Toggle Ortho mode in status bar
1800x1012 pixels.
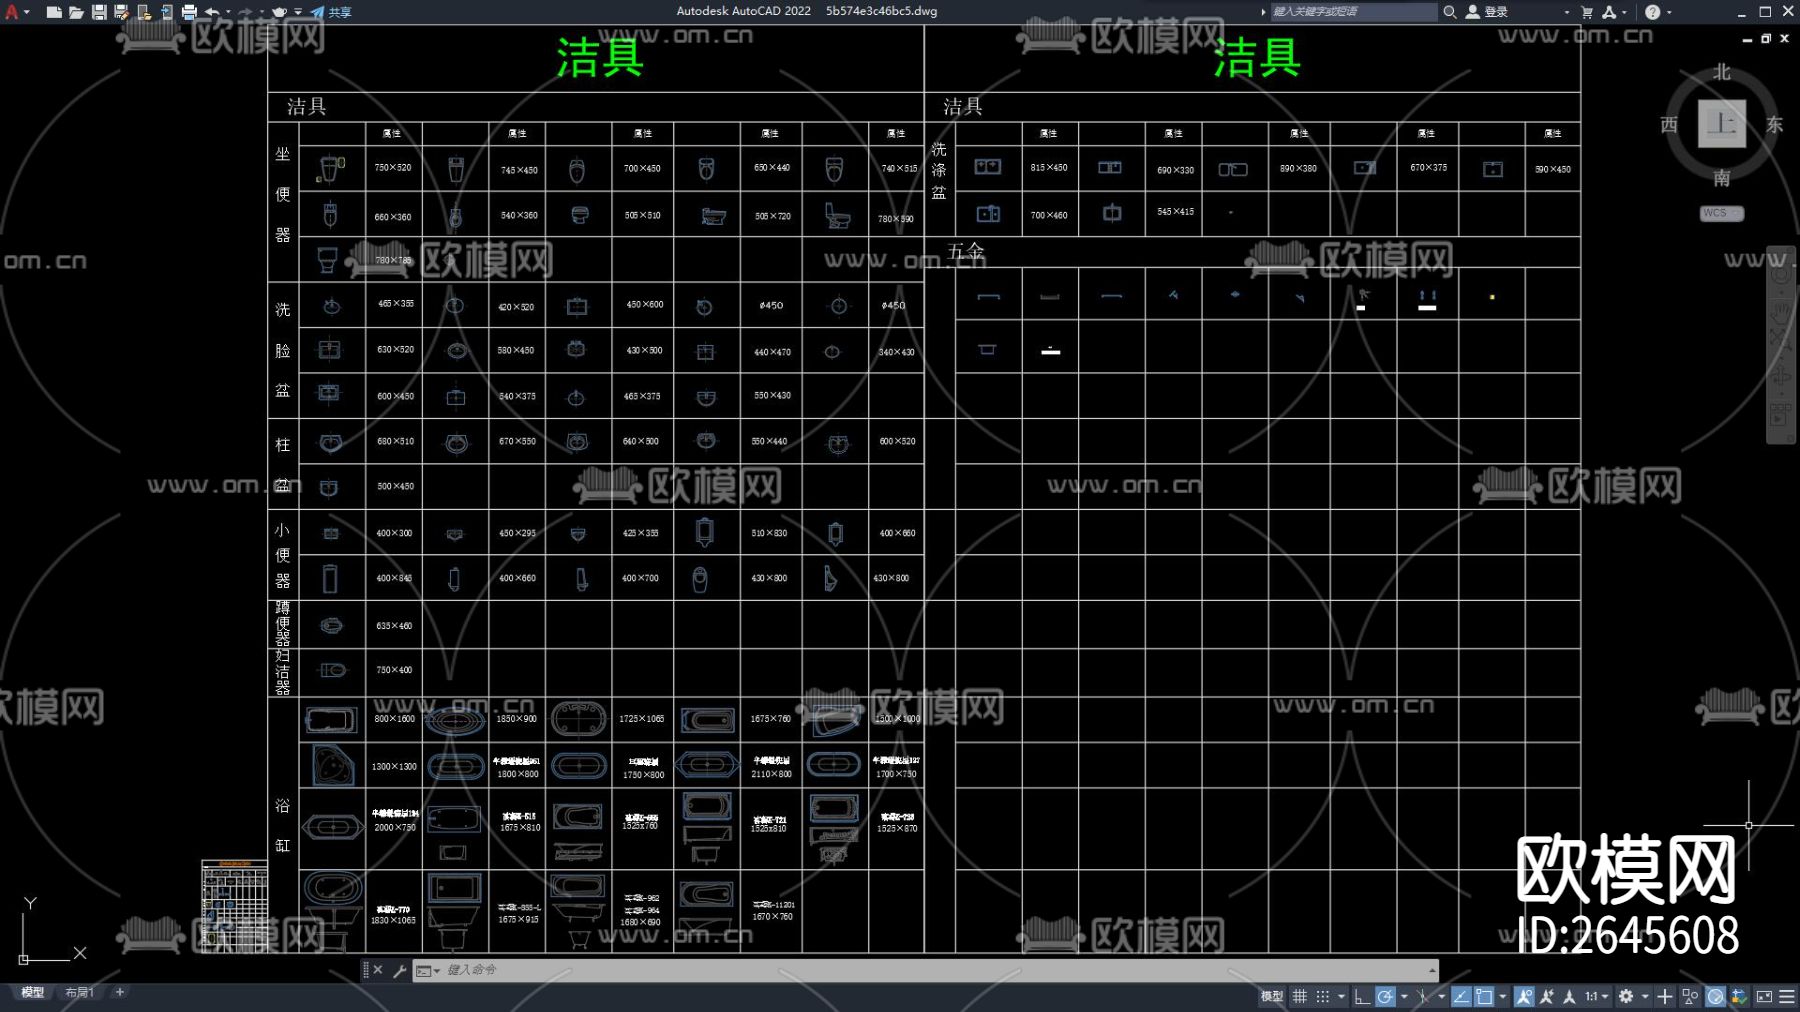[x=1361, y=996]
